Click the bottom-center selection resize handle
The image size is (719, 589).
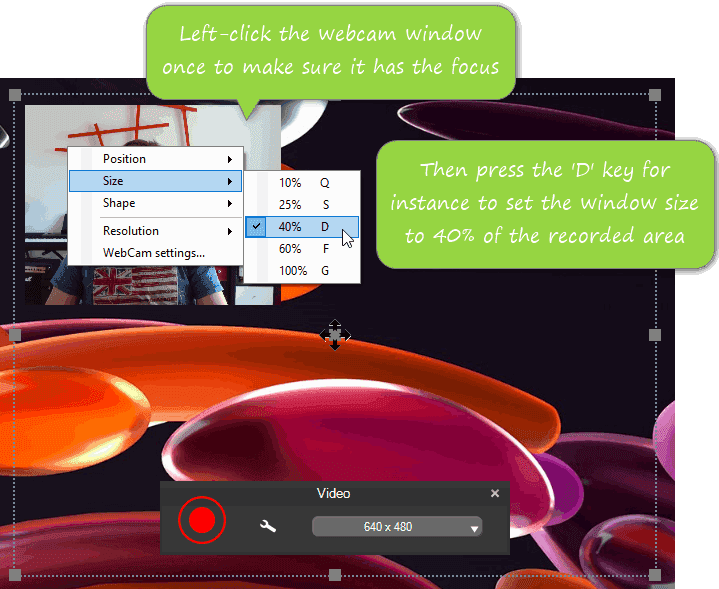pos(335,575)
